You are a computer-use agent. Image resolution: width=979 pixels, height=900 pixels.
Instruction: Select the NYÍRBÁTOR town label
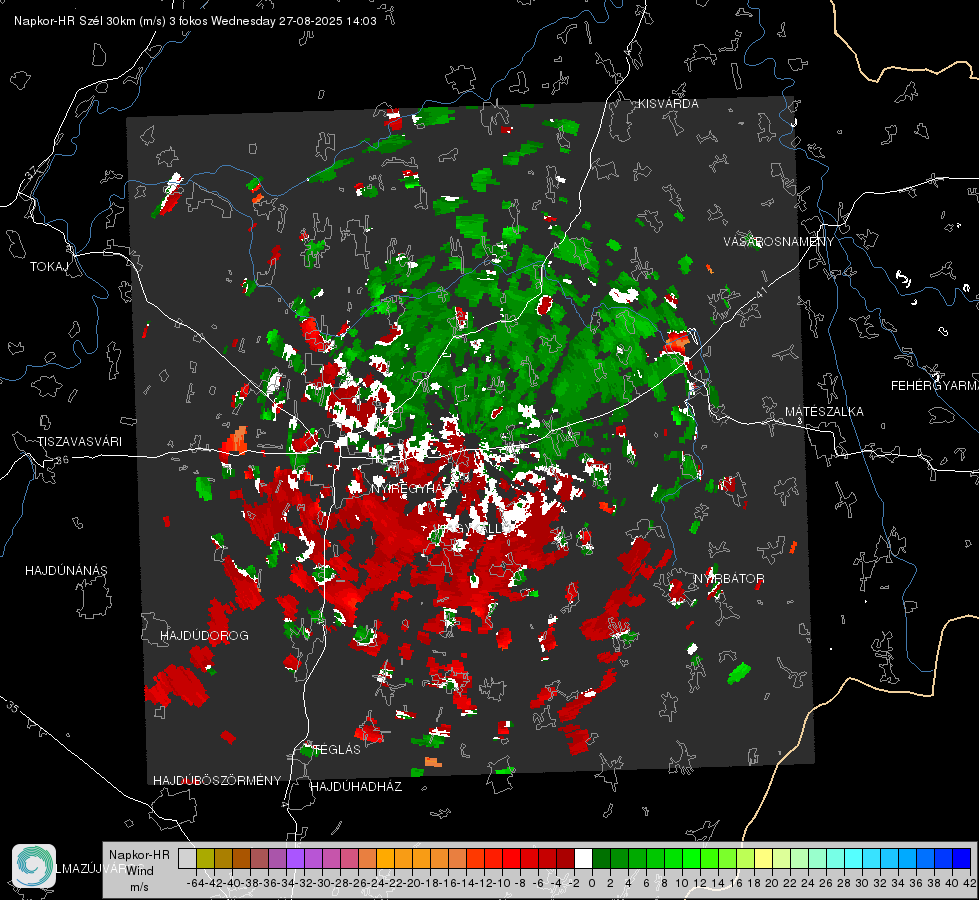729,579
